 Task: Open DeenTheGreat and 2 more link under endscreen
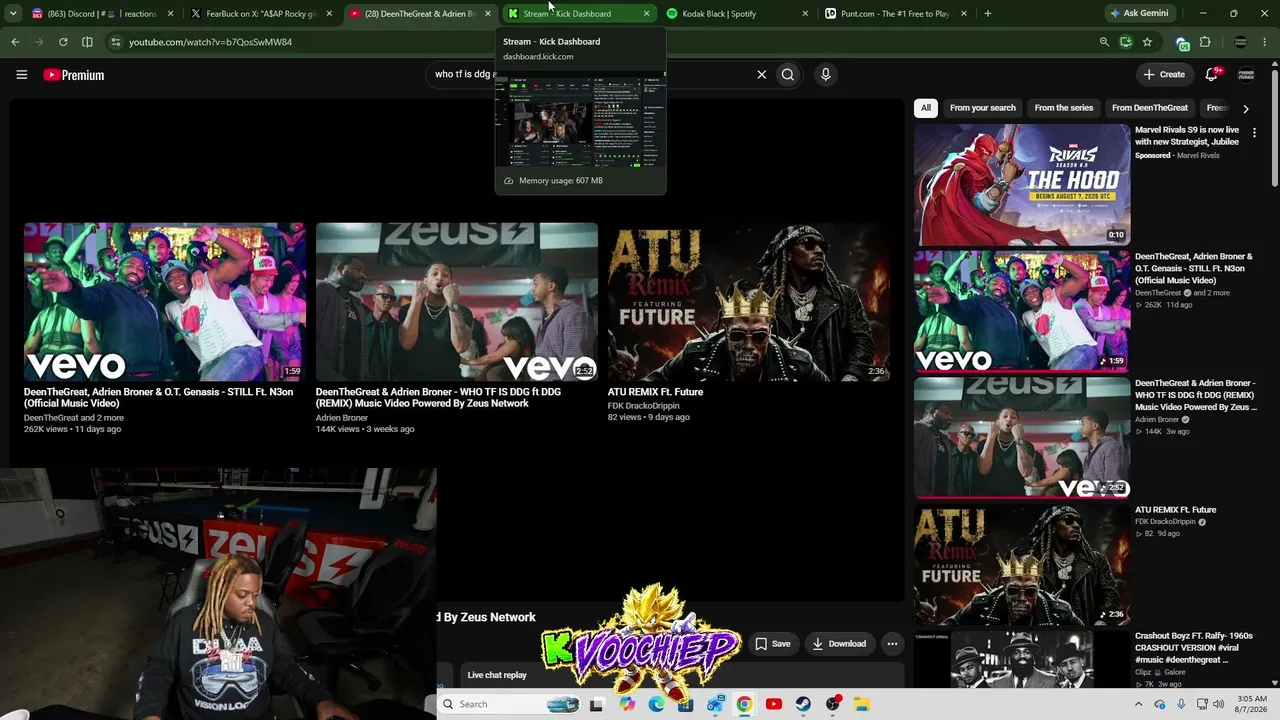74,418
